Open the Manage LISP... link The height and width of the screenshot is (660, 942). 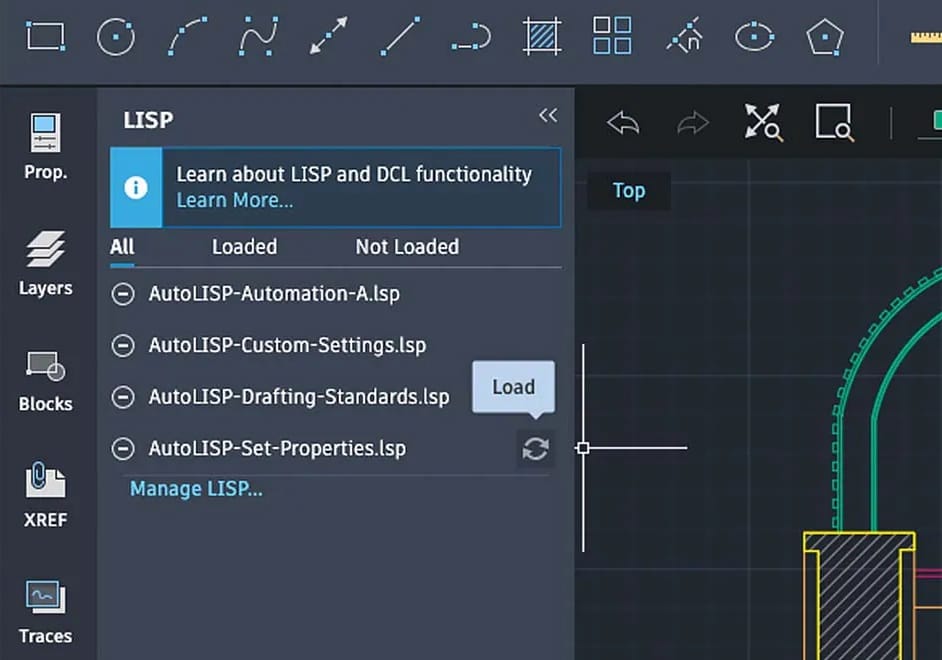click(196, 489)
